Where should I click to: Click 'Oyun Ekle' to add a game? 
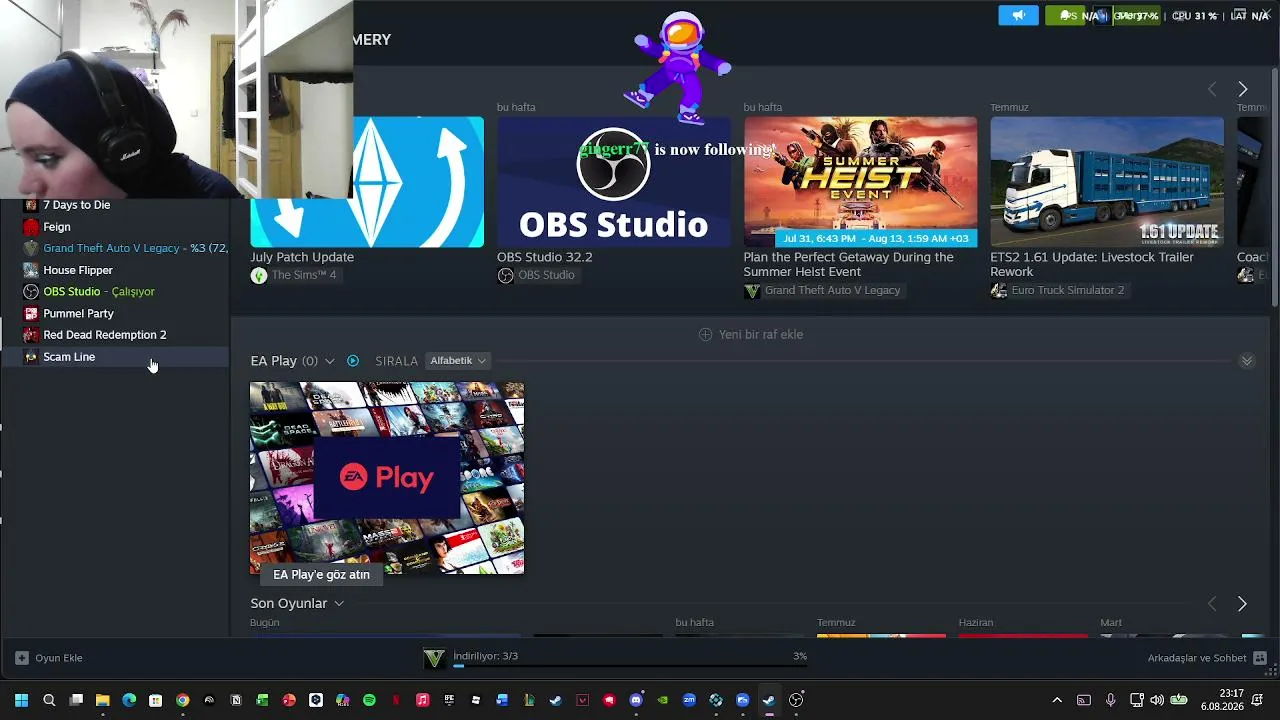(49, 658)
